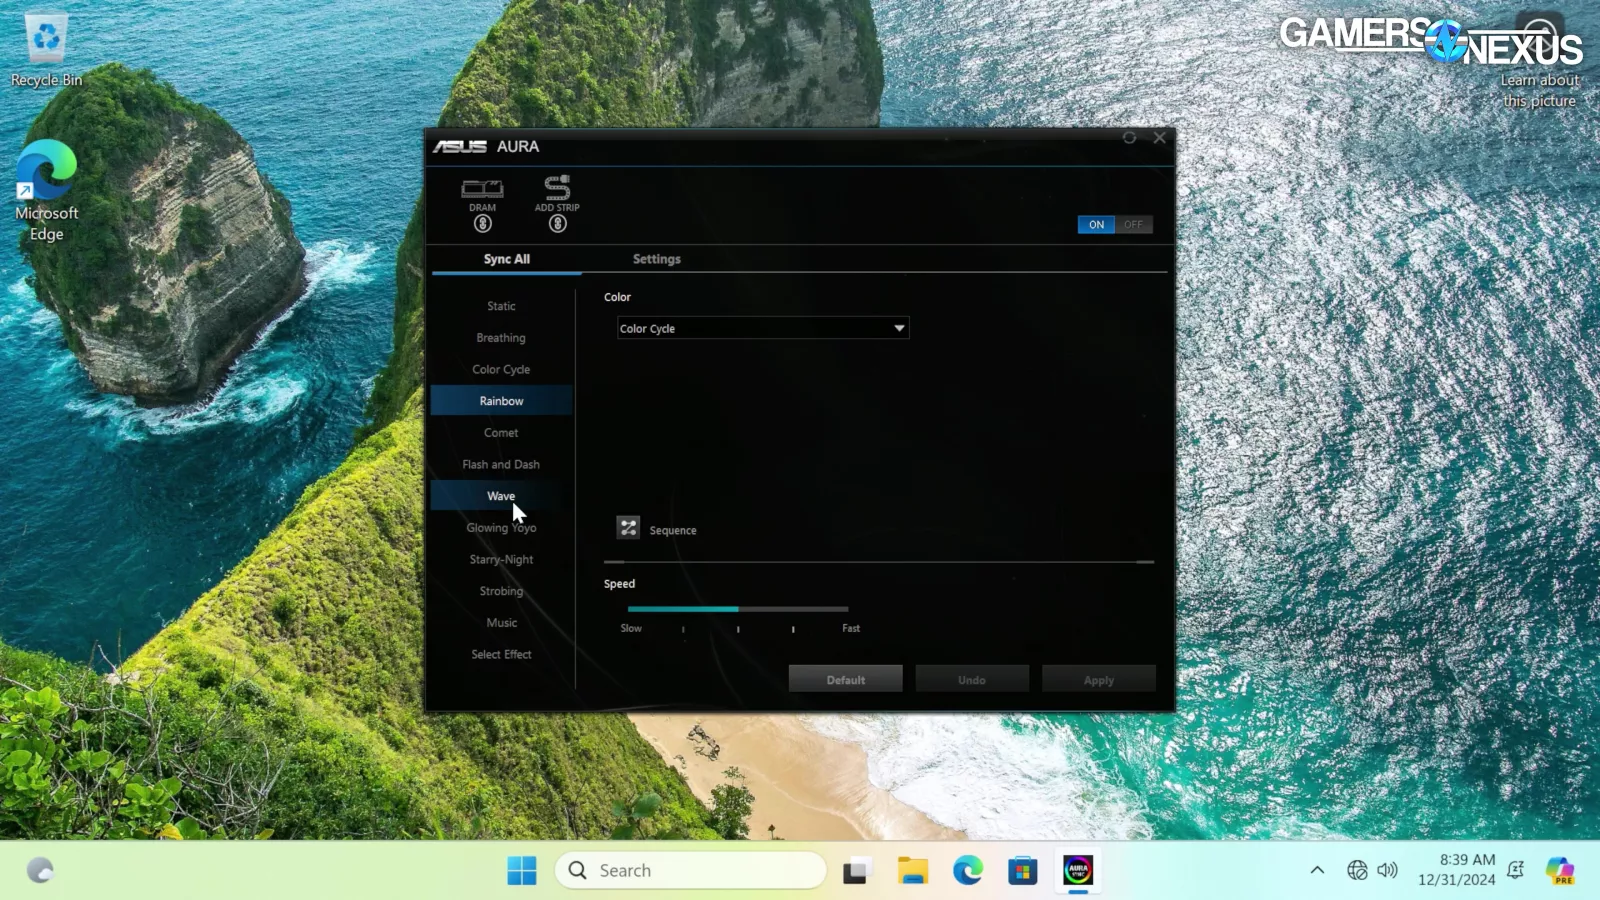Click the Speed slider track near Fast
The image size is (1600, 900).
click(838, 609)
